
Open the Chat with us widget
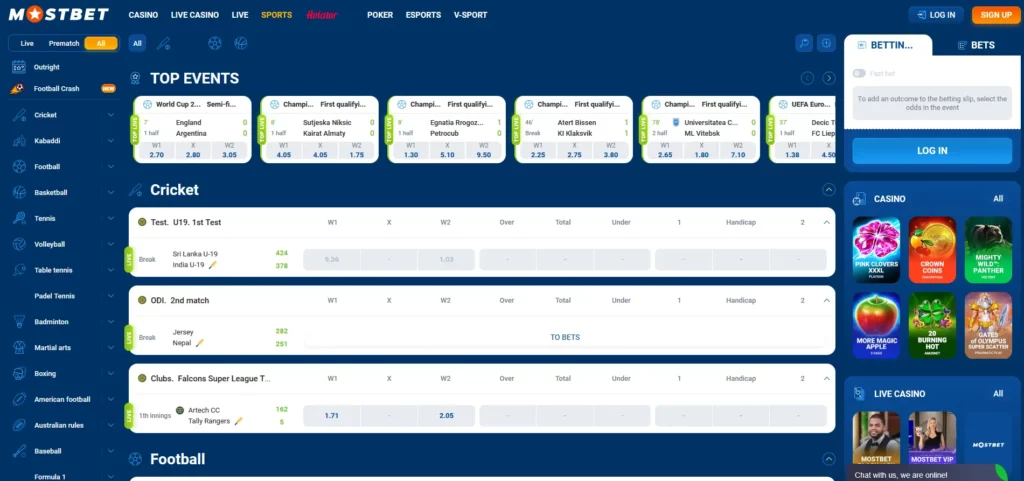coord(927,473)
